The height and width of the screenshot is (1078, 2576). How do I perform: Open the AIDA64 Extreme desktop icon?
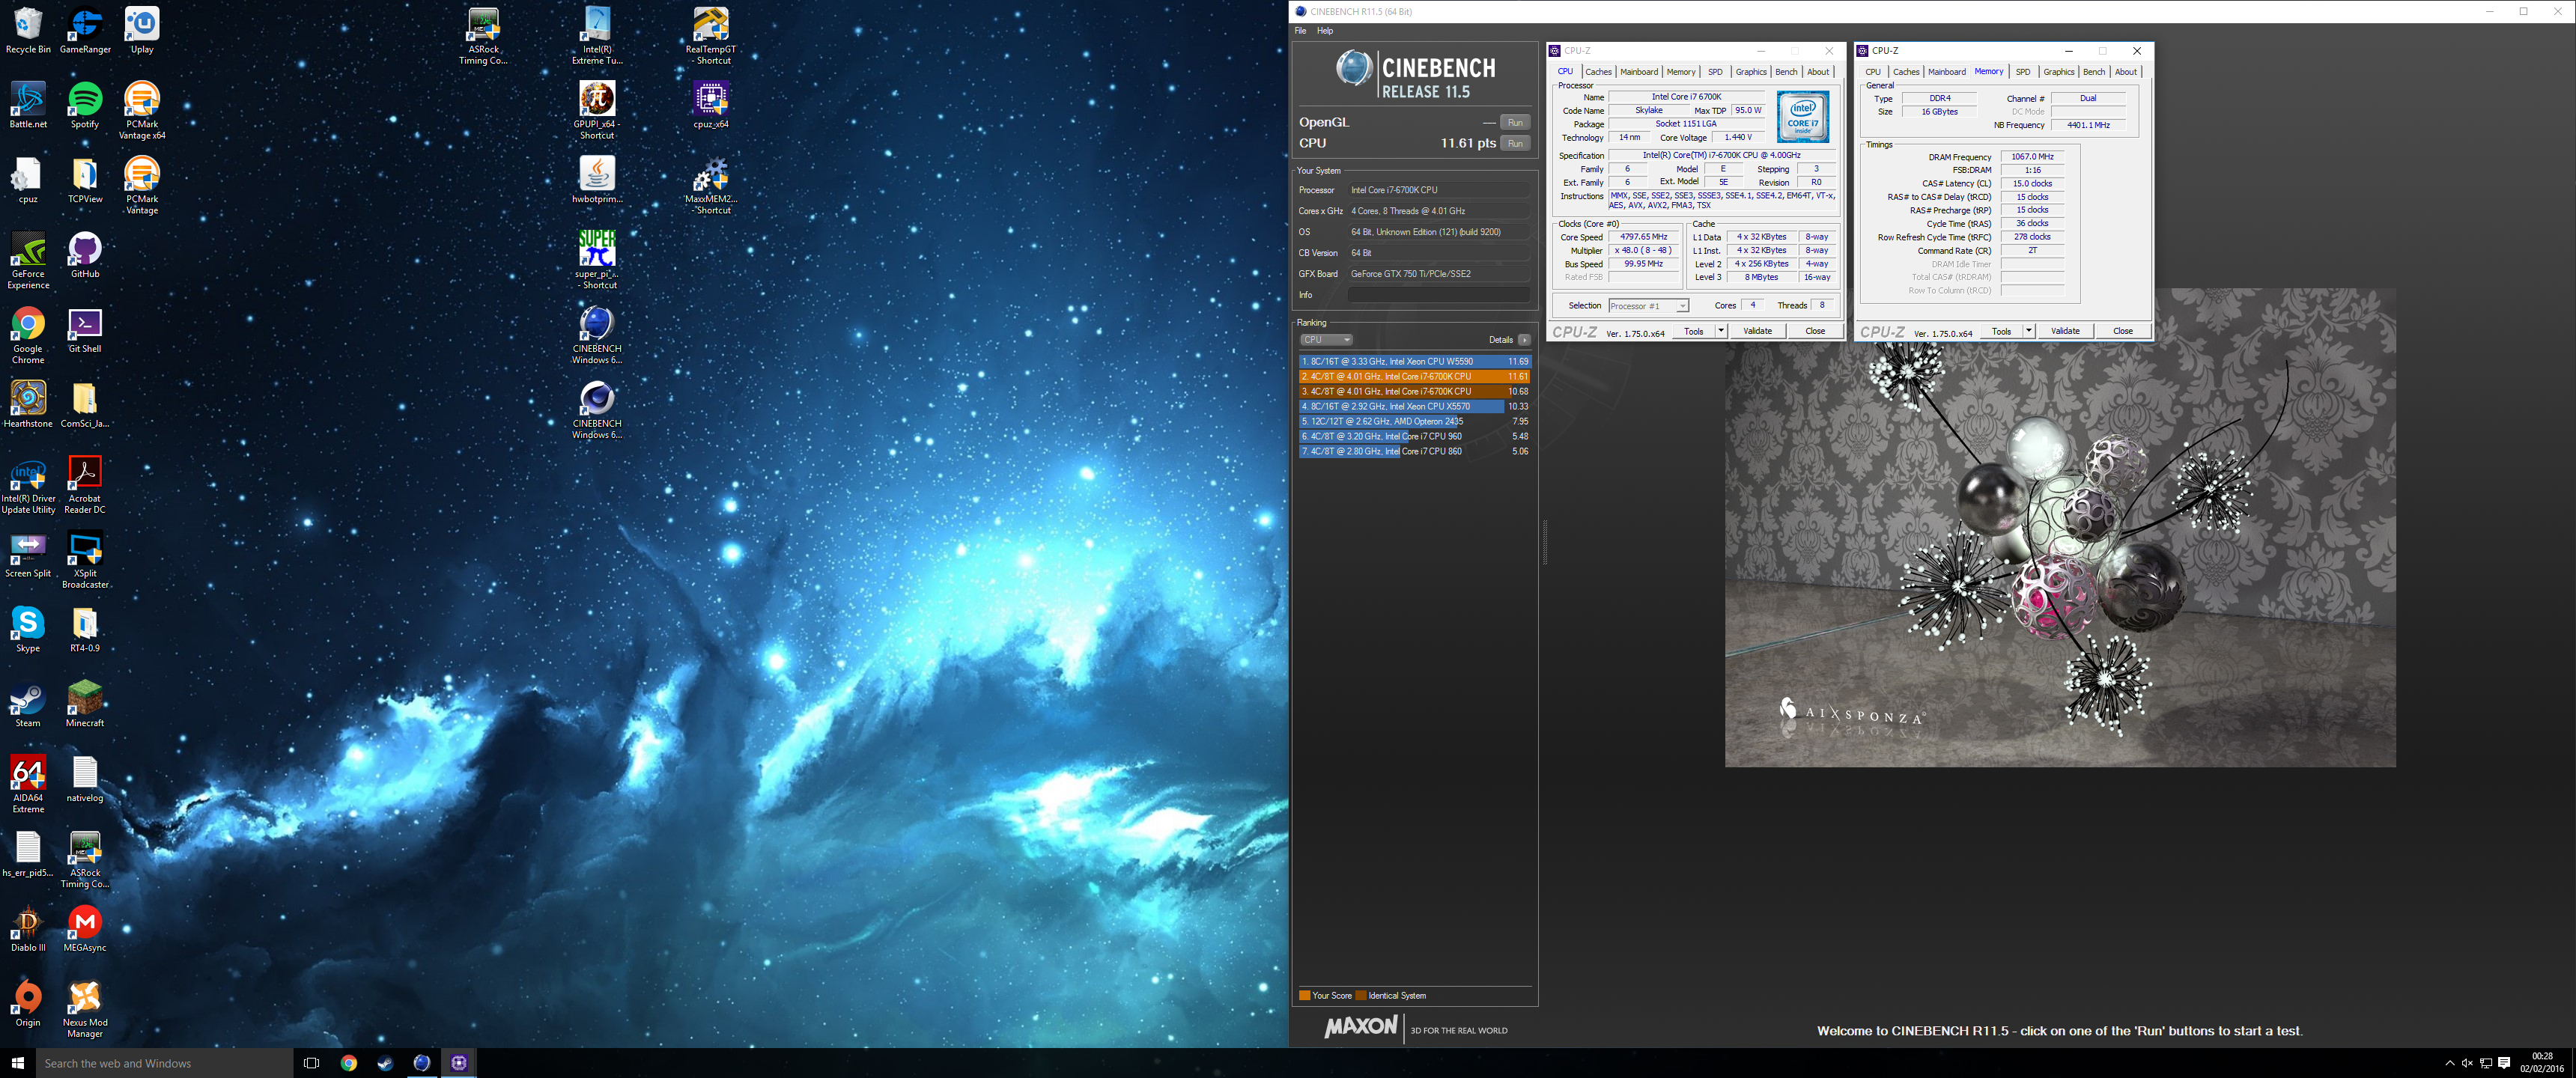point(28,784)
